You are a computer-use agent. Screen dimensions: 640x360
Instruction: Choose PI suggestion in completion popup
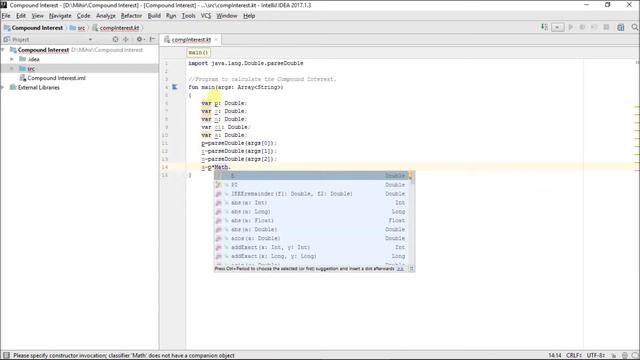(311, 185)
